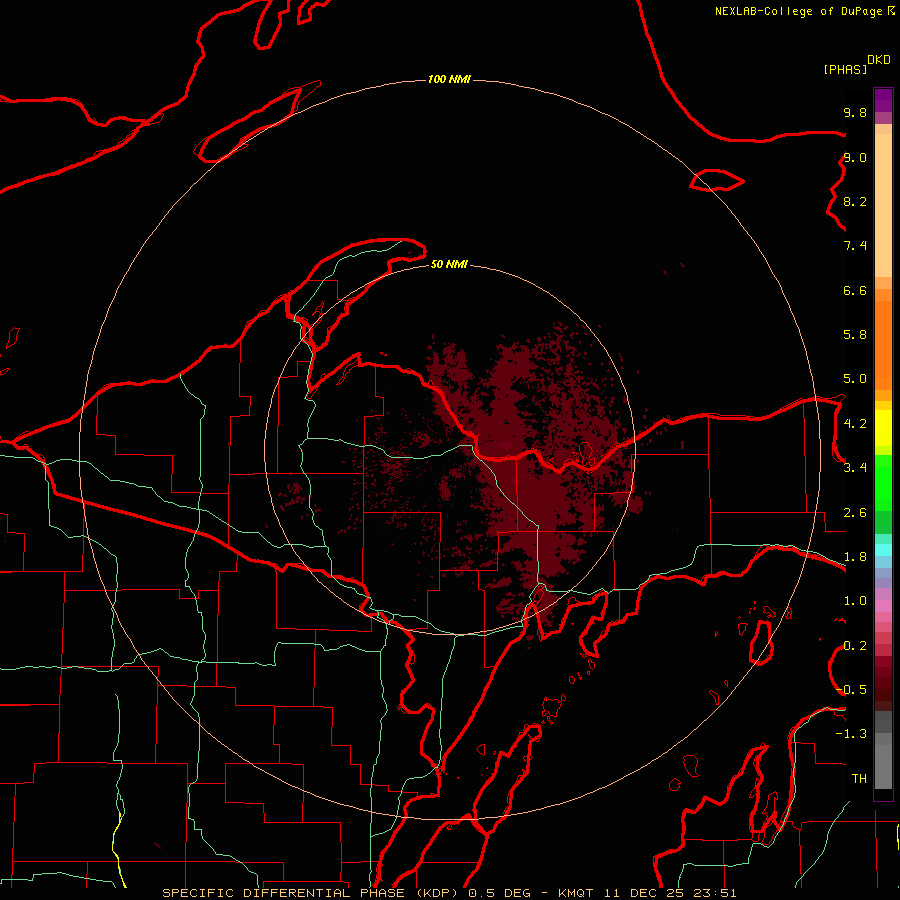Click the 3.4 scale value label
The image size is (900, 900).
855,468
